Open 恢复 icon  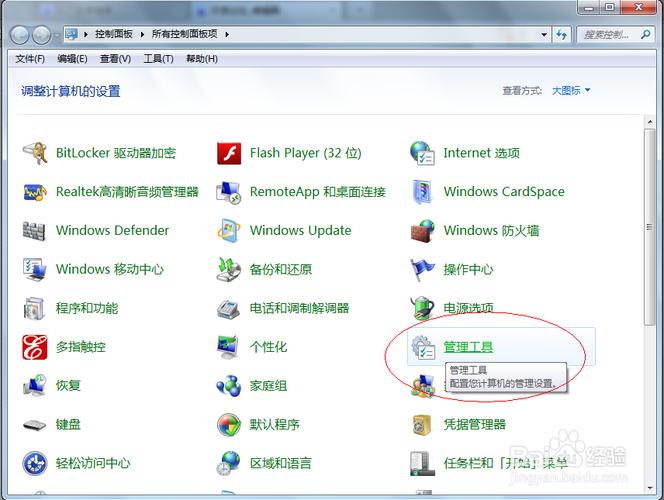(x=35, y=386)
